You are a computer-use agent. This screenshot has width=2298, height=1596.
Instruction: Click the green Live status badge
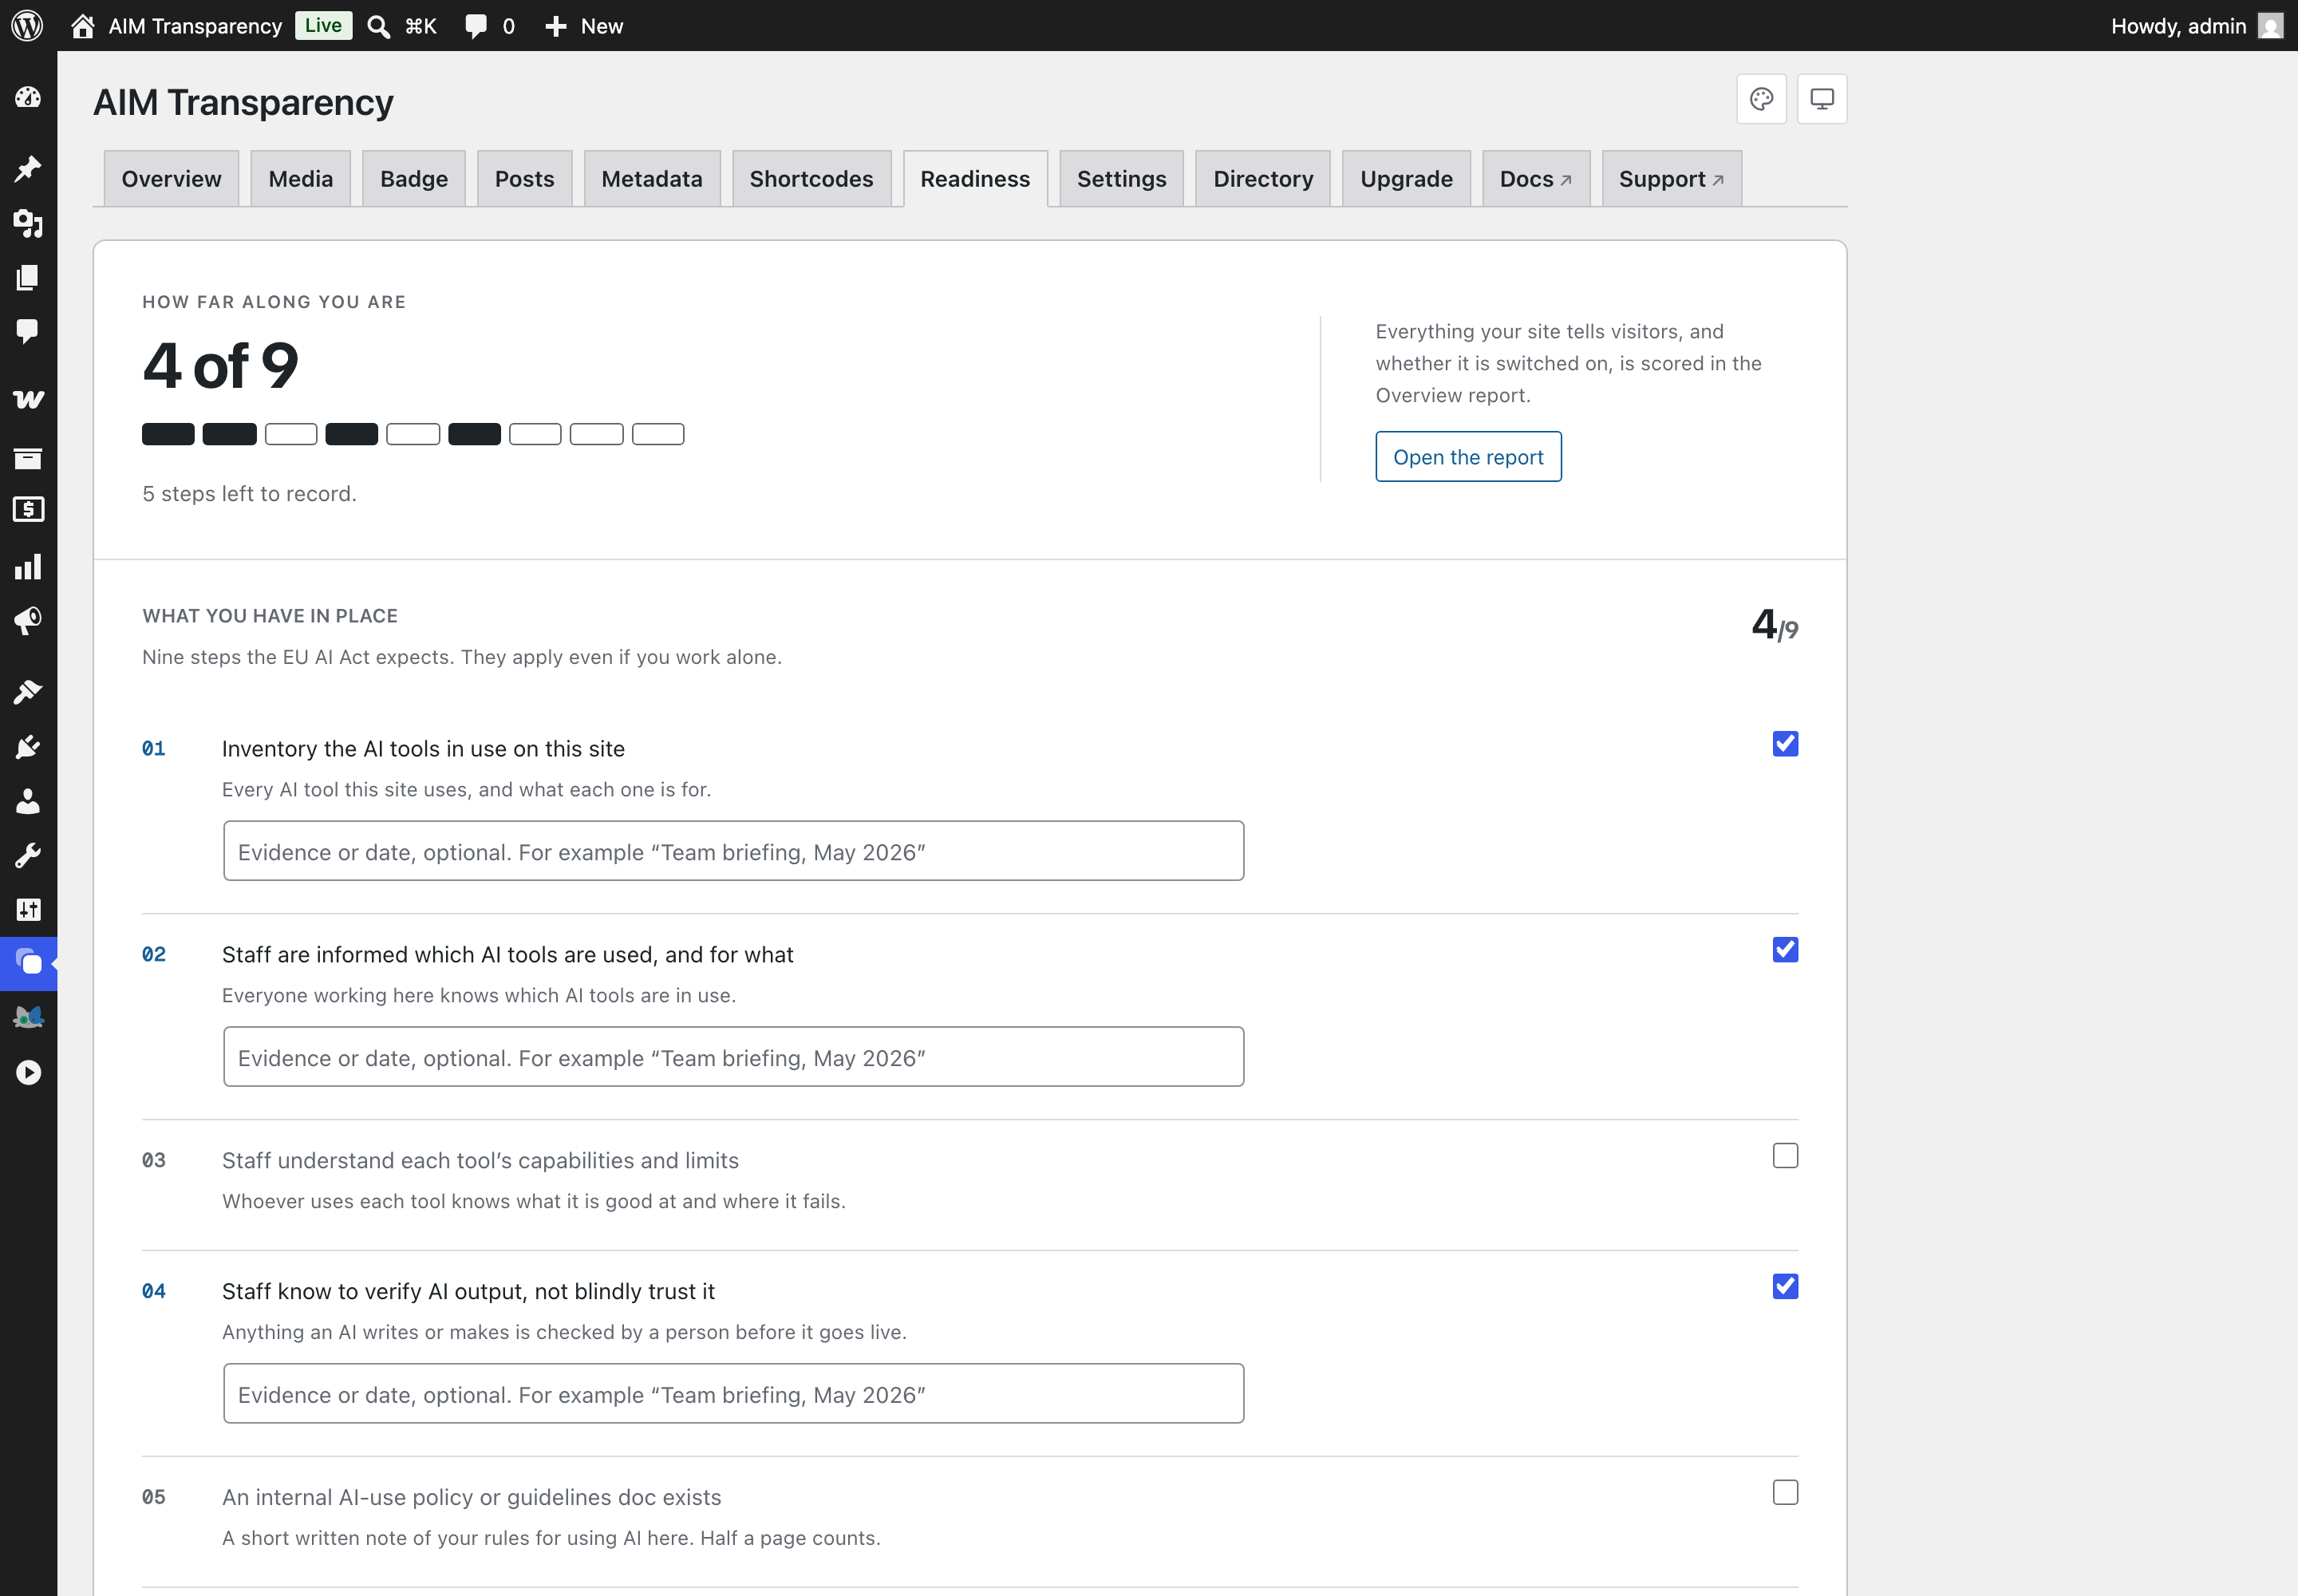tap(323, 26)
